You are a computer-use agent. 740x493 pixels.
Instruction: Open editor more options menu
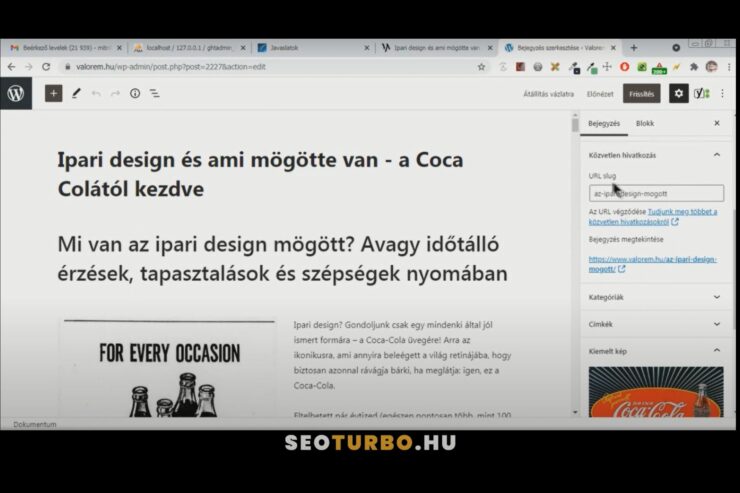(x=723, y=93)
